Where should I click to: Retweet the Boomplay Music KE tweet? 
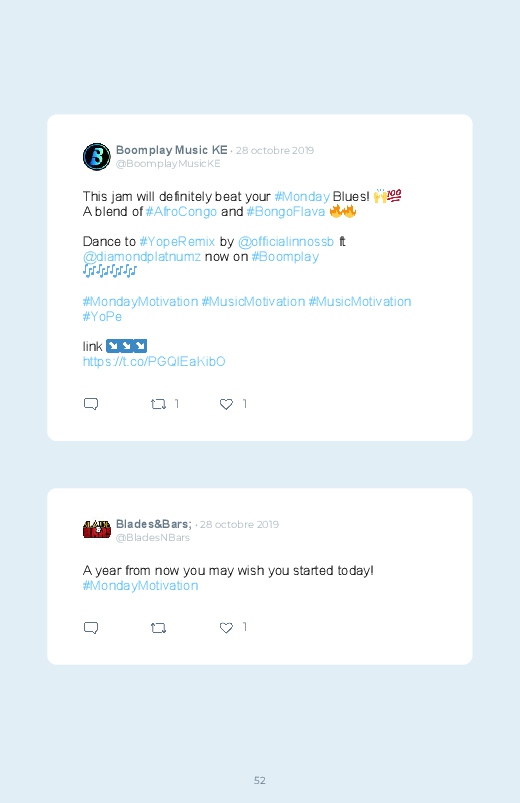coord(158,404)
